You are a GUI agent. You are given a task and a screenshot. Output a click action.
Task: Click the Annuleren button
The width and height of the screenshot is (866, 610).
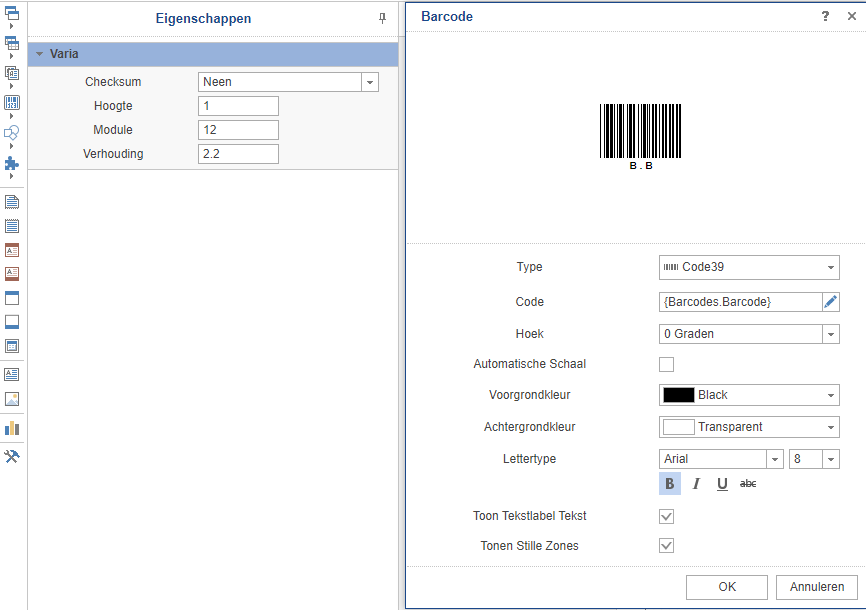[x=816, y=587]
